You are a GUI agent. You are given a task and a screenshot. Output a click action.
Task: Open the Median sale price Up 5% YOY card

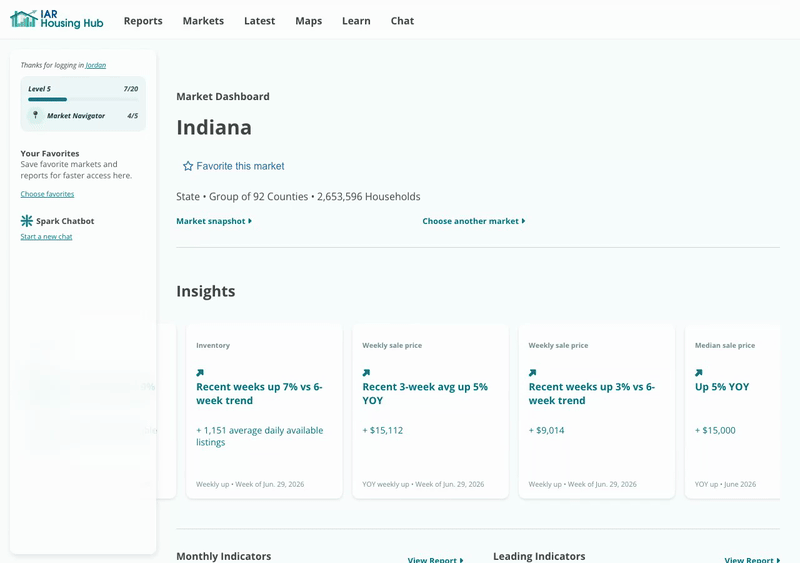point(732,411)
